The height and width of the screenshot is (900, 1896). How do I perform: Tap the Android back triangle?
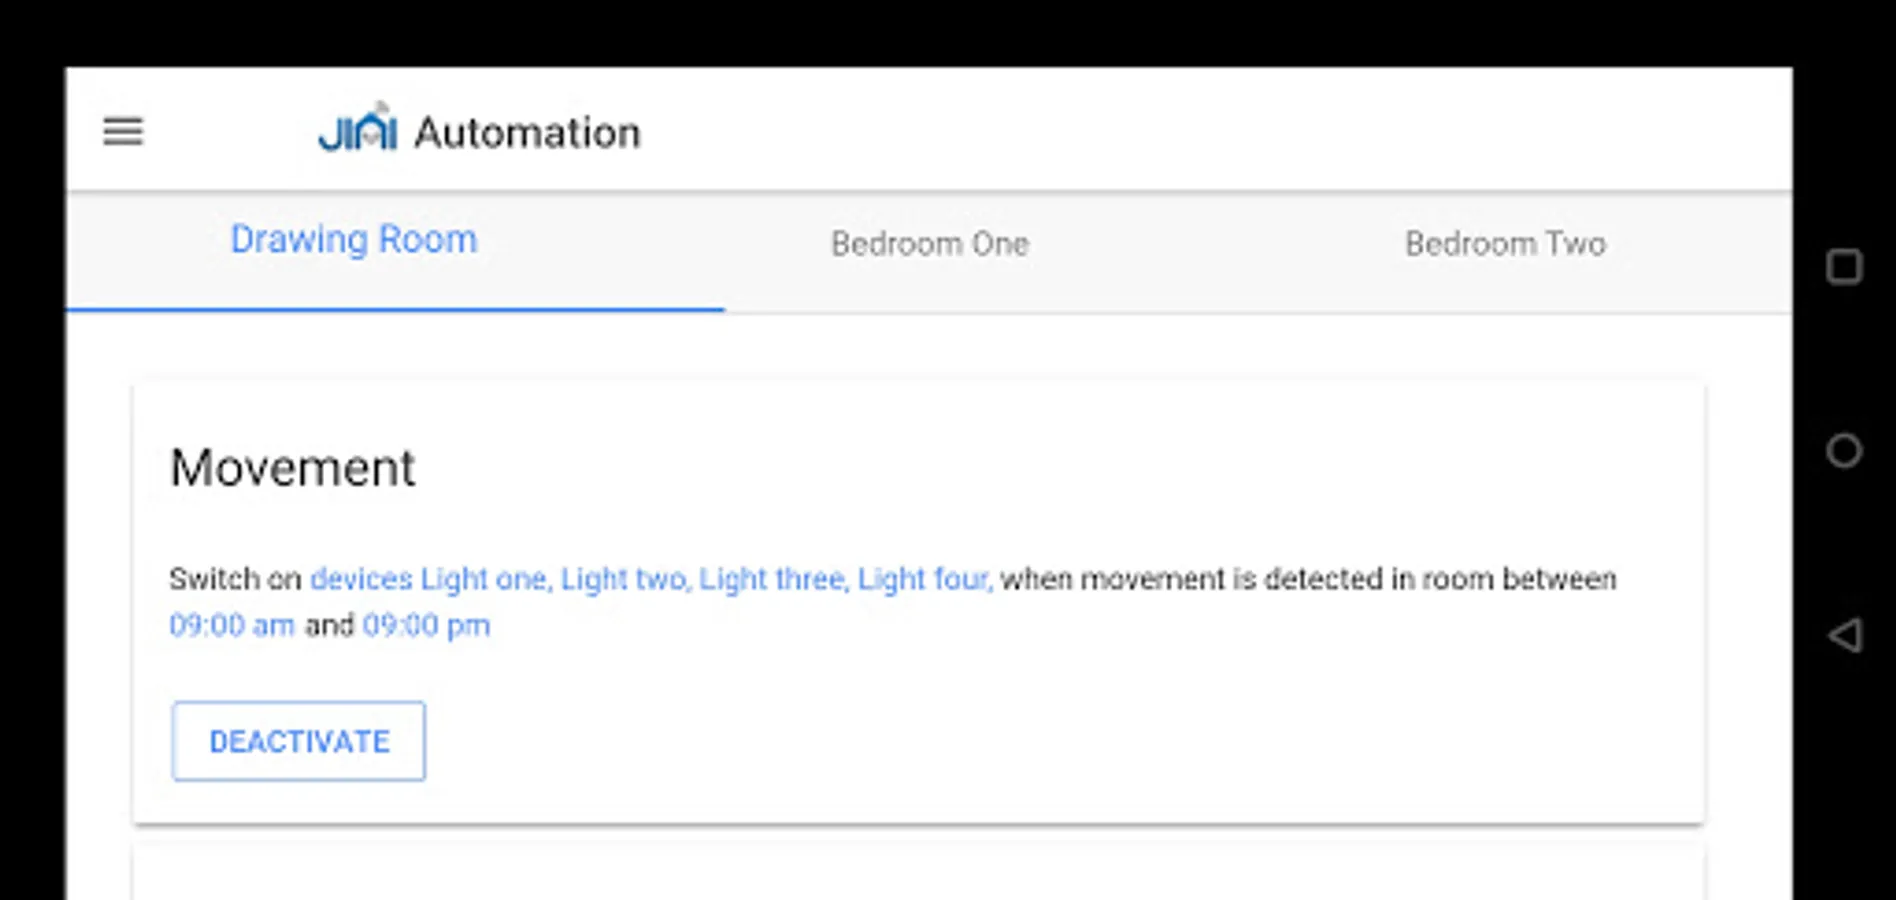[1844, 635]
